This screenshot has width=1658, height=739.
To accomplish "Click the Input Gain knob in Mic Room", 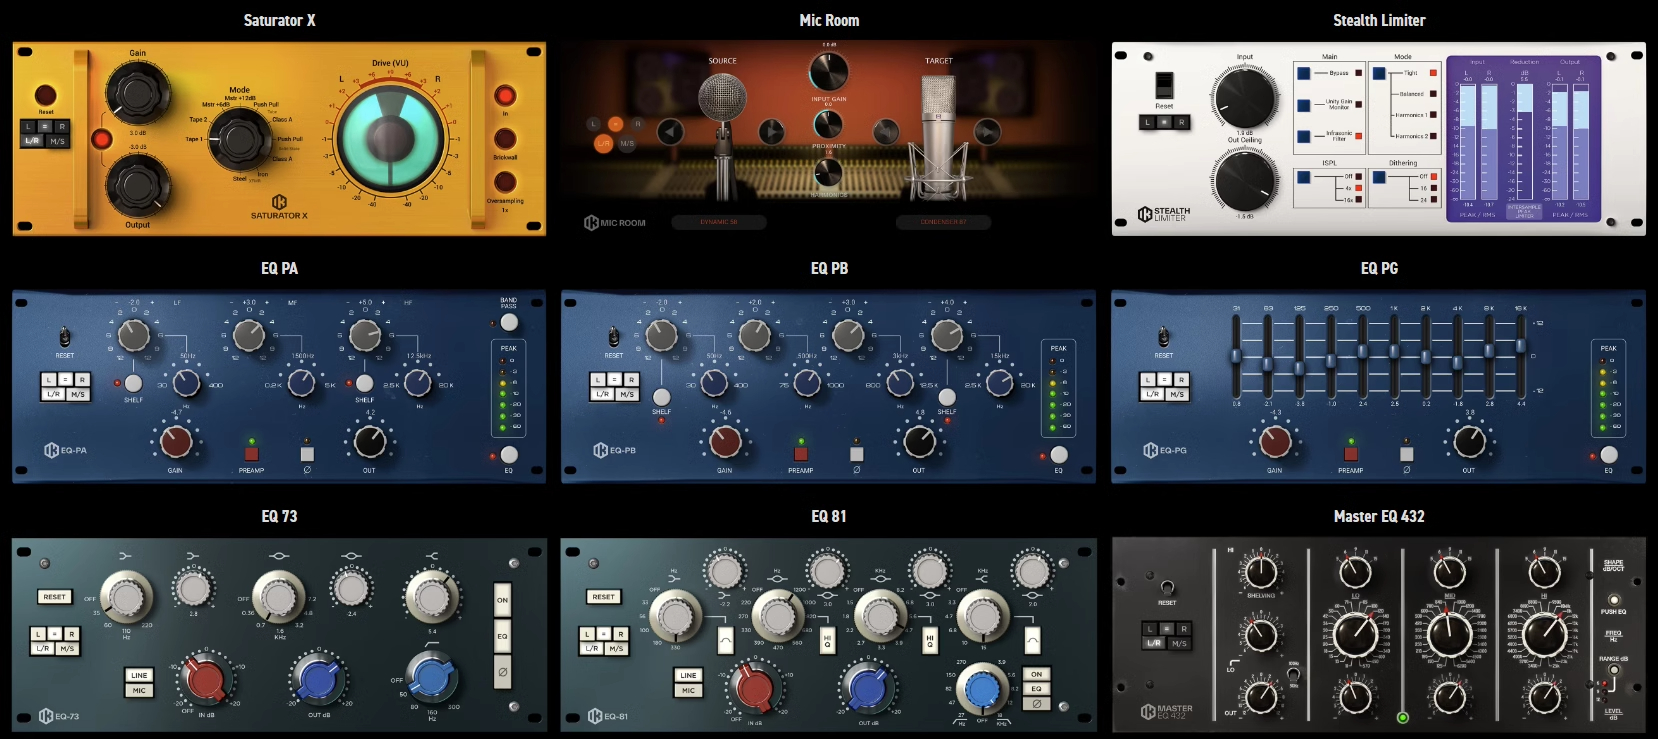I will click(x=828, y=71).
